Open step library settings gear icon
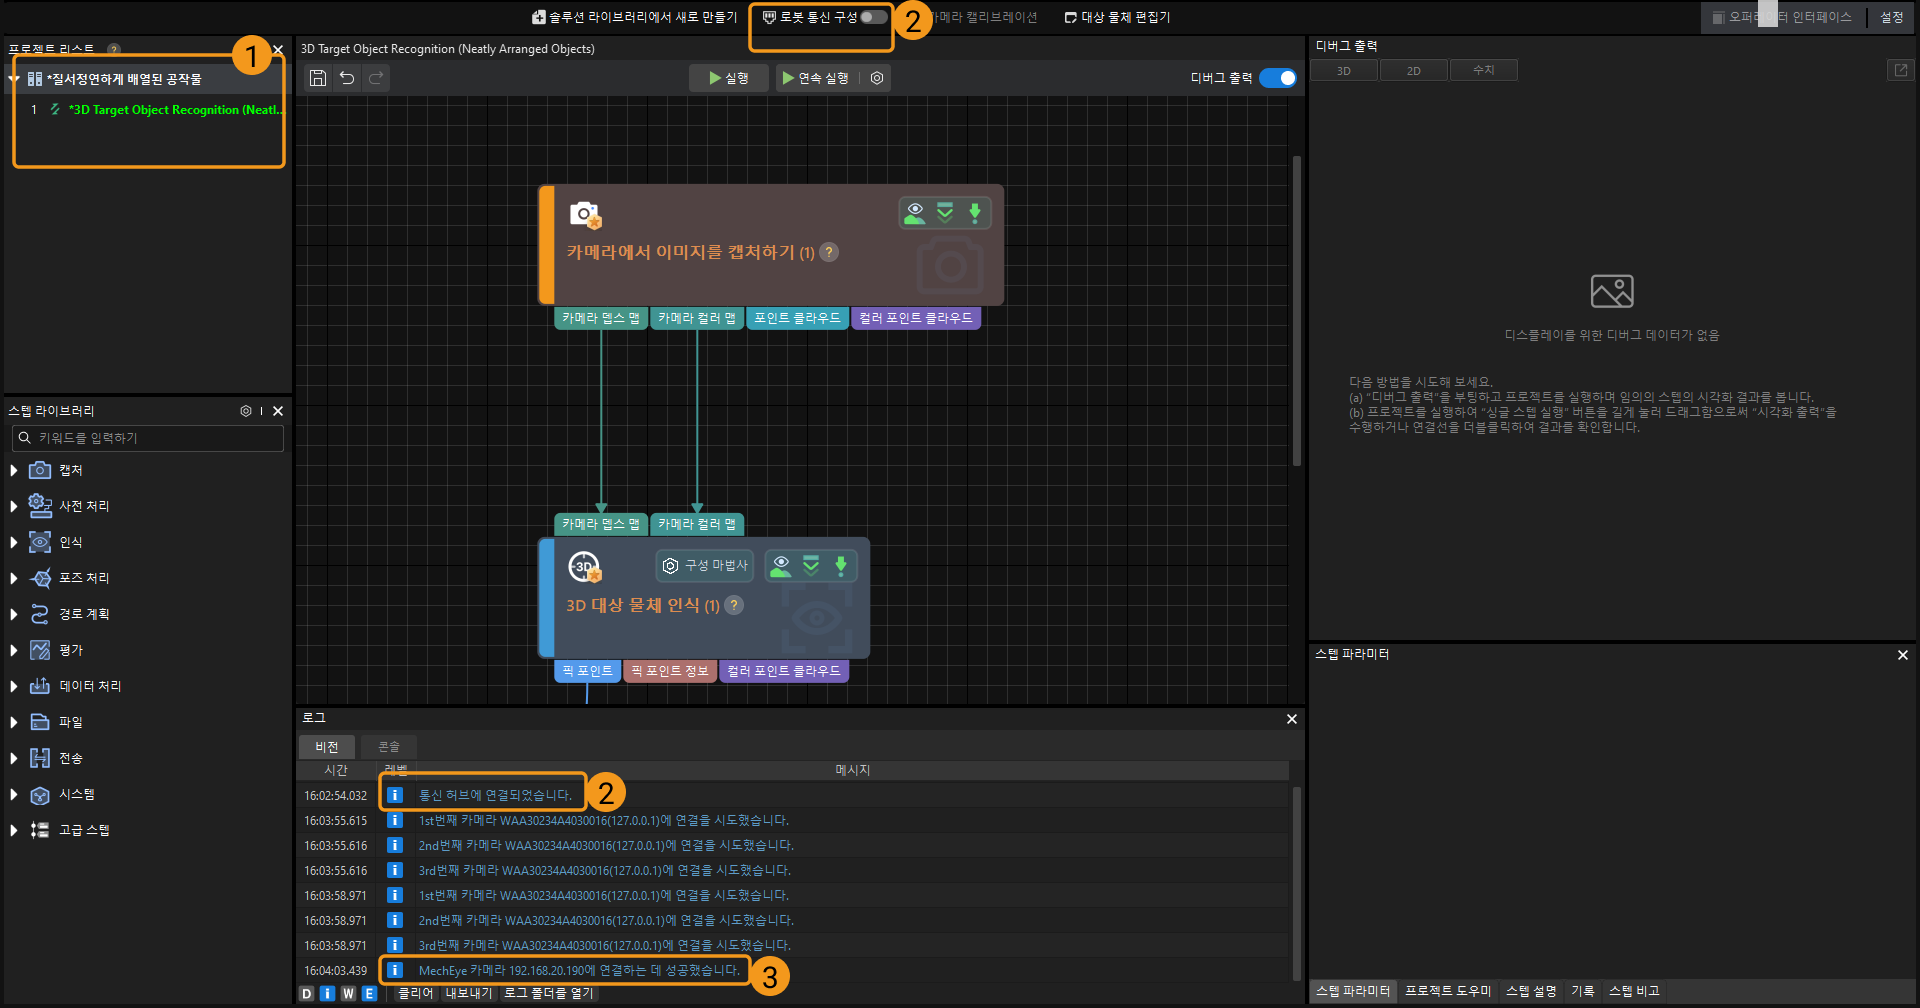Screen dimensions: 1920x1008 click(x=246, y=411)
